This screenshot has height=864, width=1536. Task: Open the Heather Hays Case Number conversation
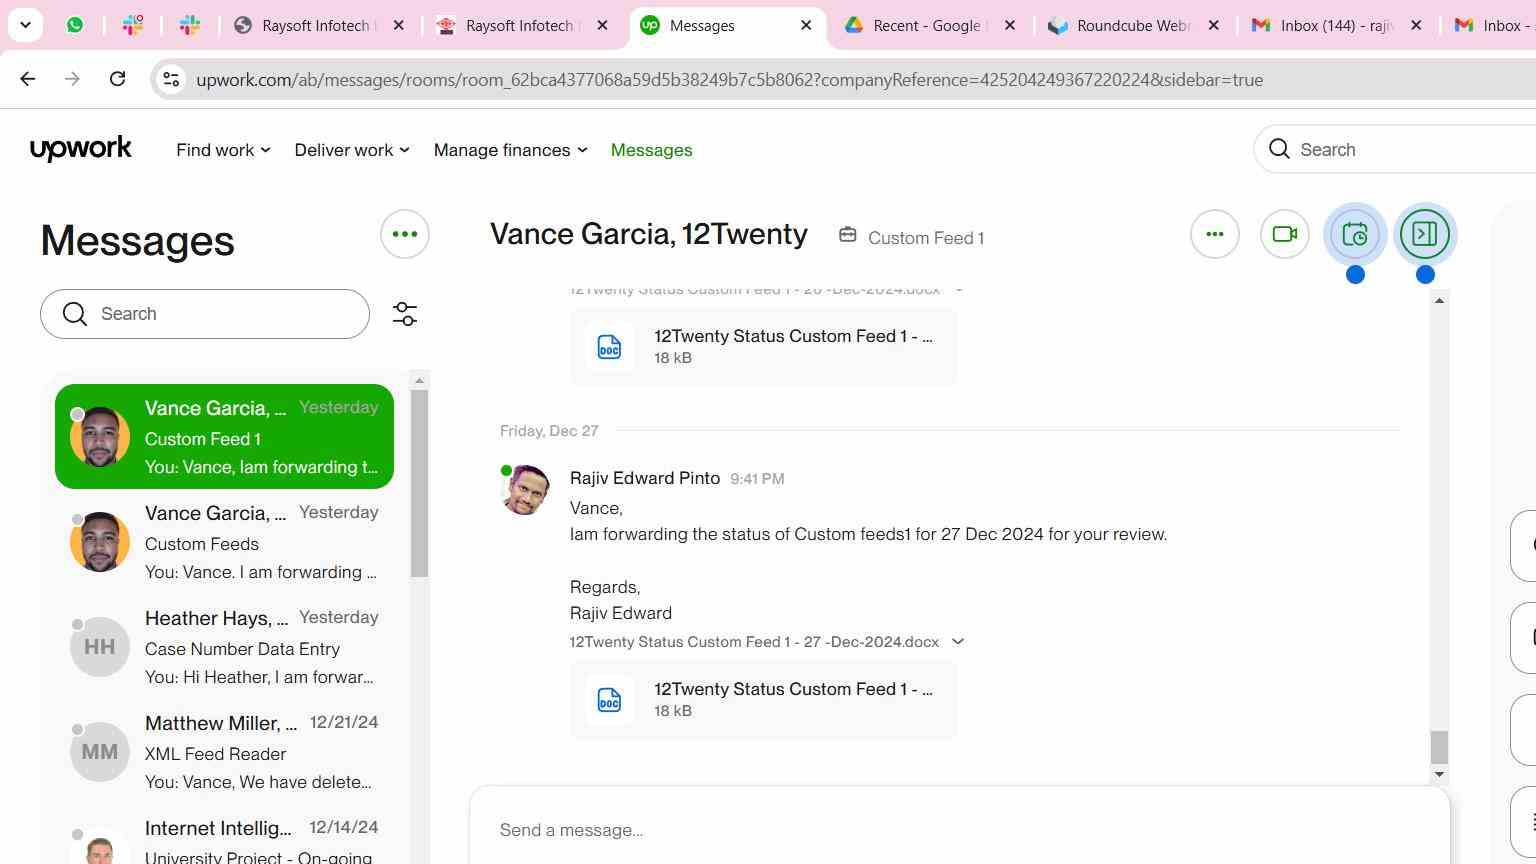(x=225, y=647)
